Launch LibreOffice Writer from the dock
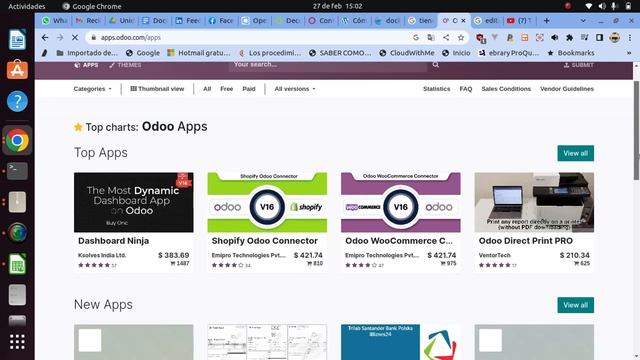 point(17,39)
